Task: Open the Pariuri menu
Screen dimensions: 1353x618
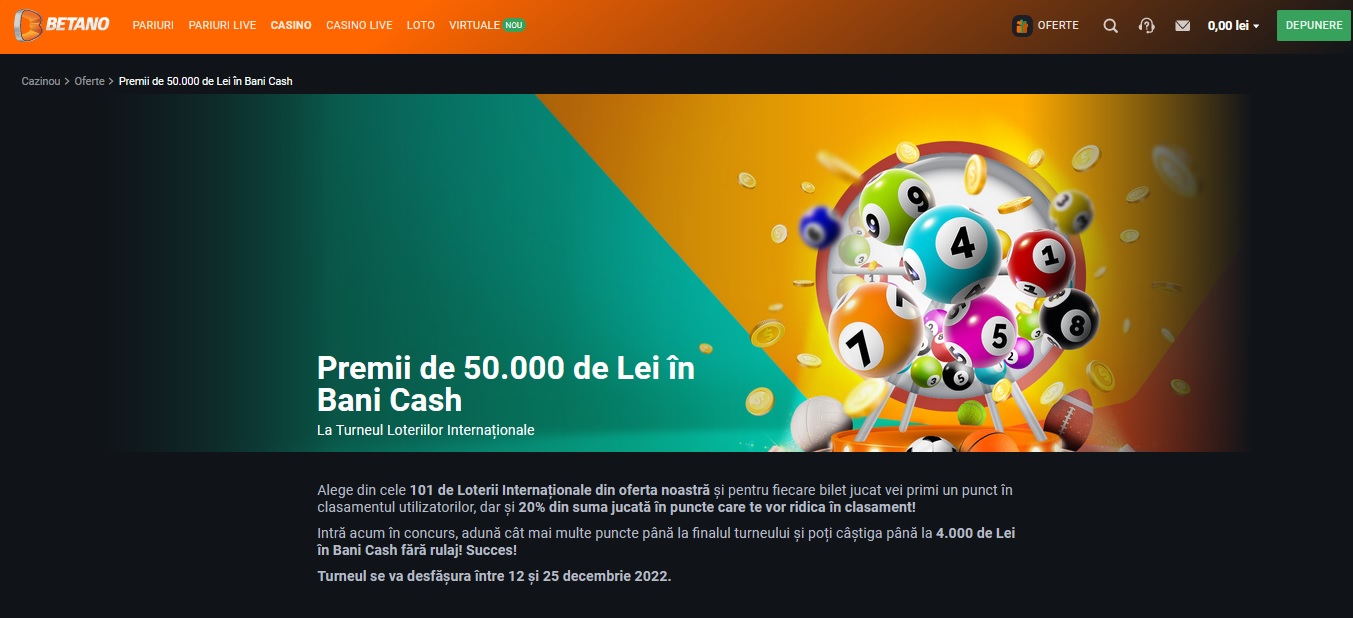Action: pos(153,25)
